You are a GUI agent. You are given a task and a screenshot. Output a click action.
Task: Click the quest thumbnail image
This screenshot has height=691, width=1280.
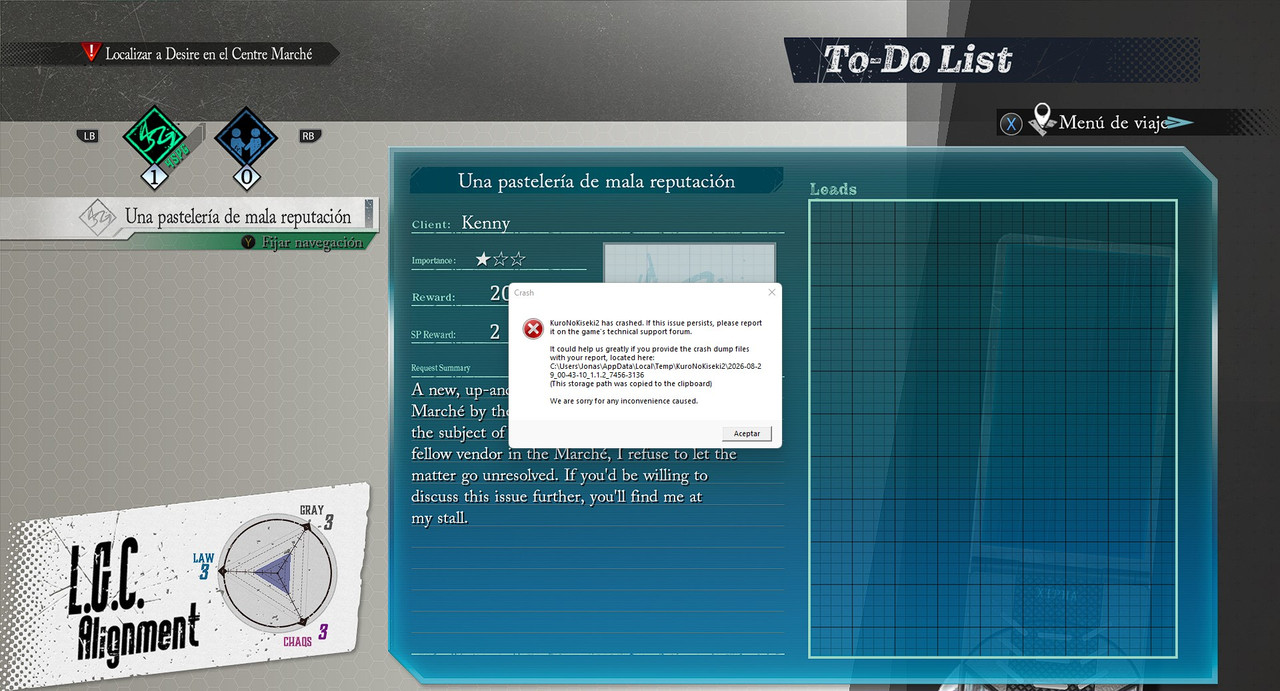click(689, 264)
